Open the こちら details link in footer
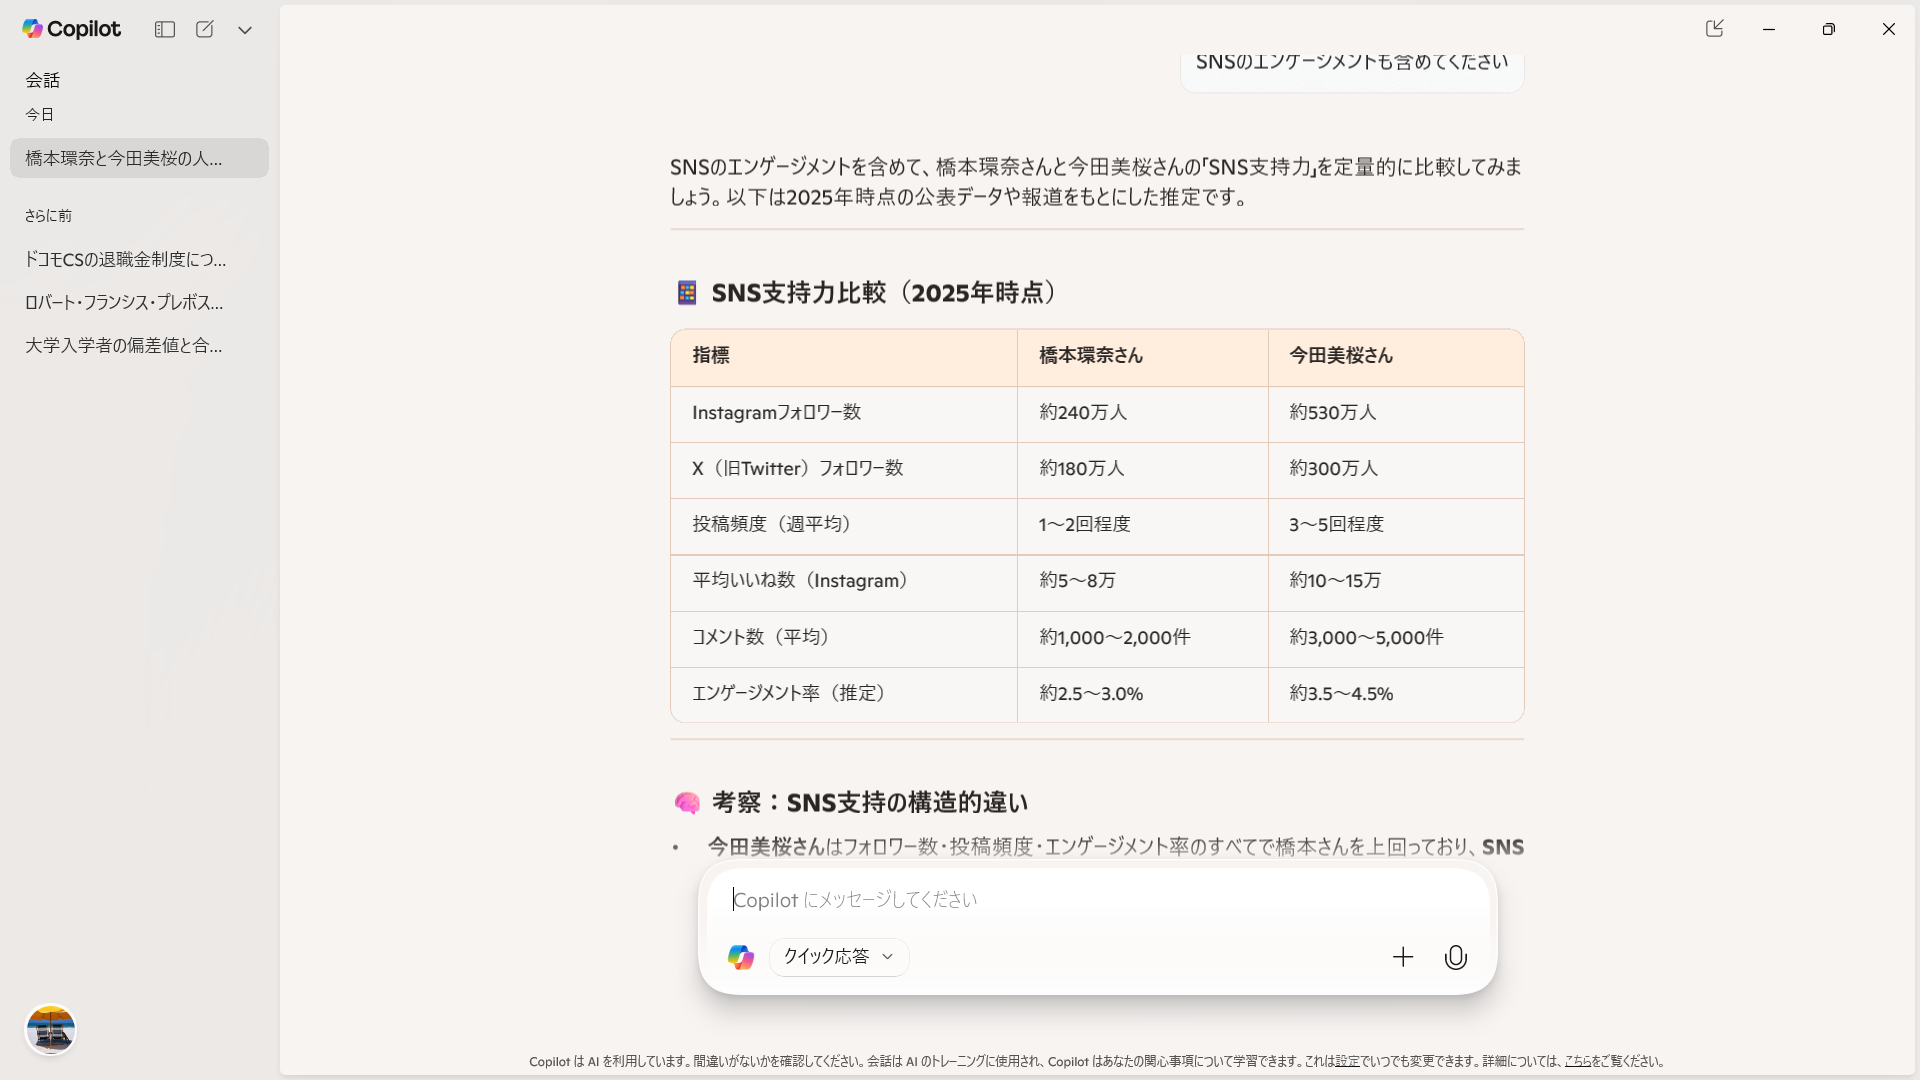Viewport: 1920px width, 1080px height. click(1577, 1062)
